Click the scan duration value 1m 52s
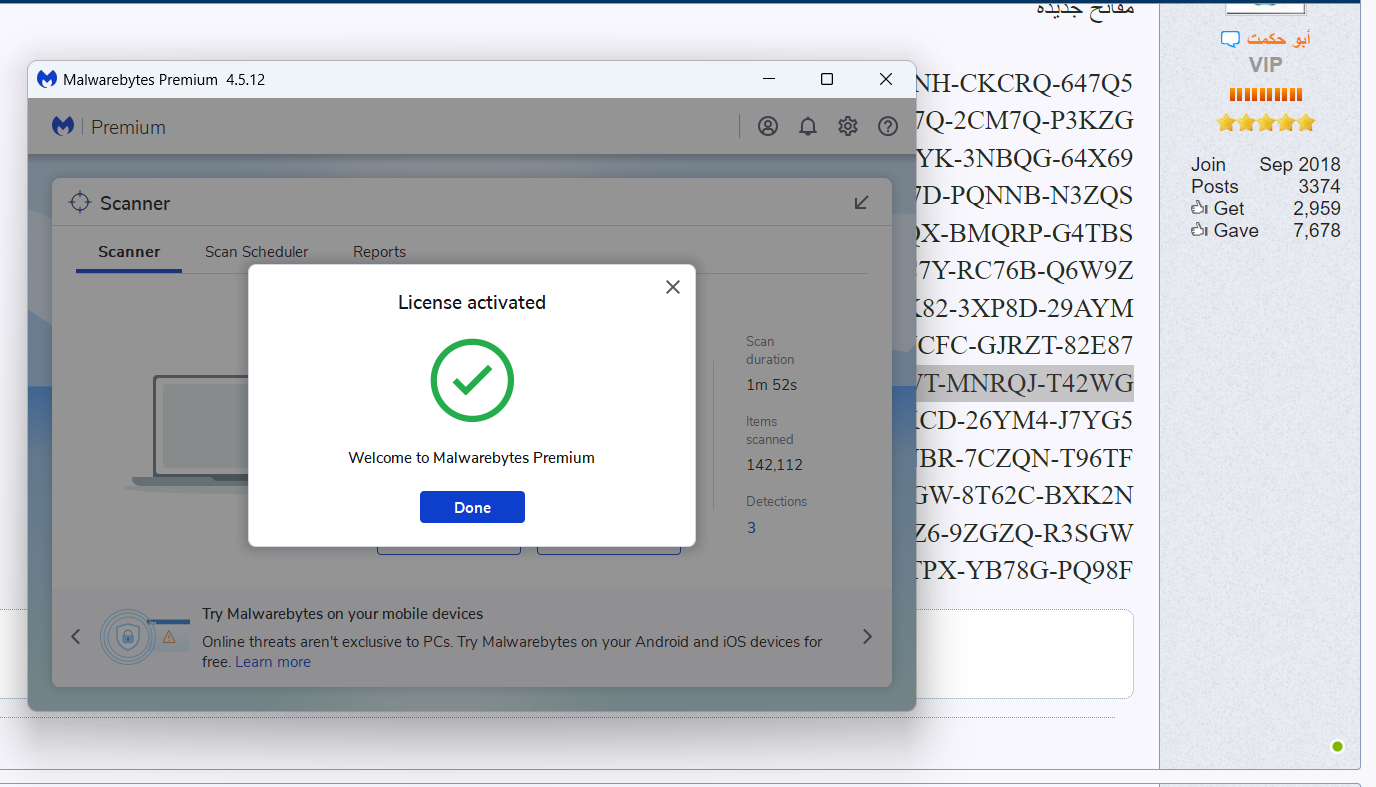 [772, 384]
